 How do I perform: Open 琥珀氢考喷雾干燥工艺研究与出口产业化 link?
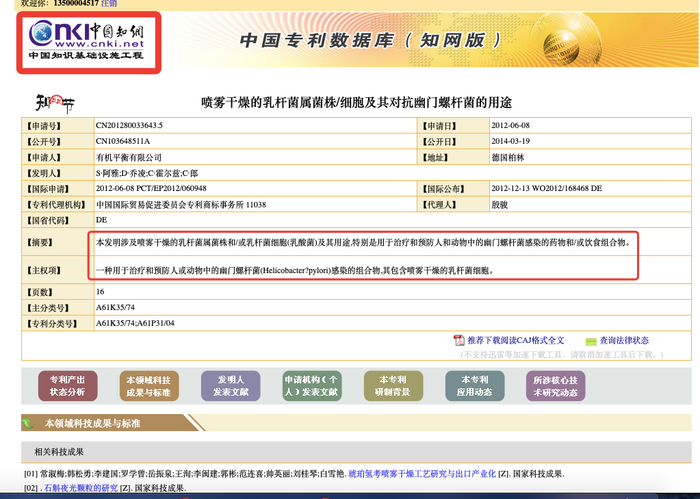422,474
